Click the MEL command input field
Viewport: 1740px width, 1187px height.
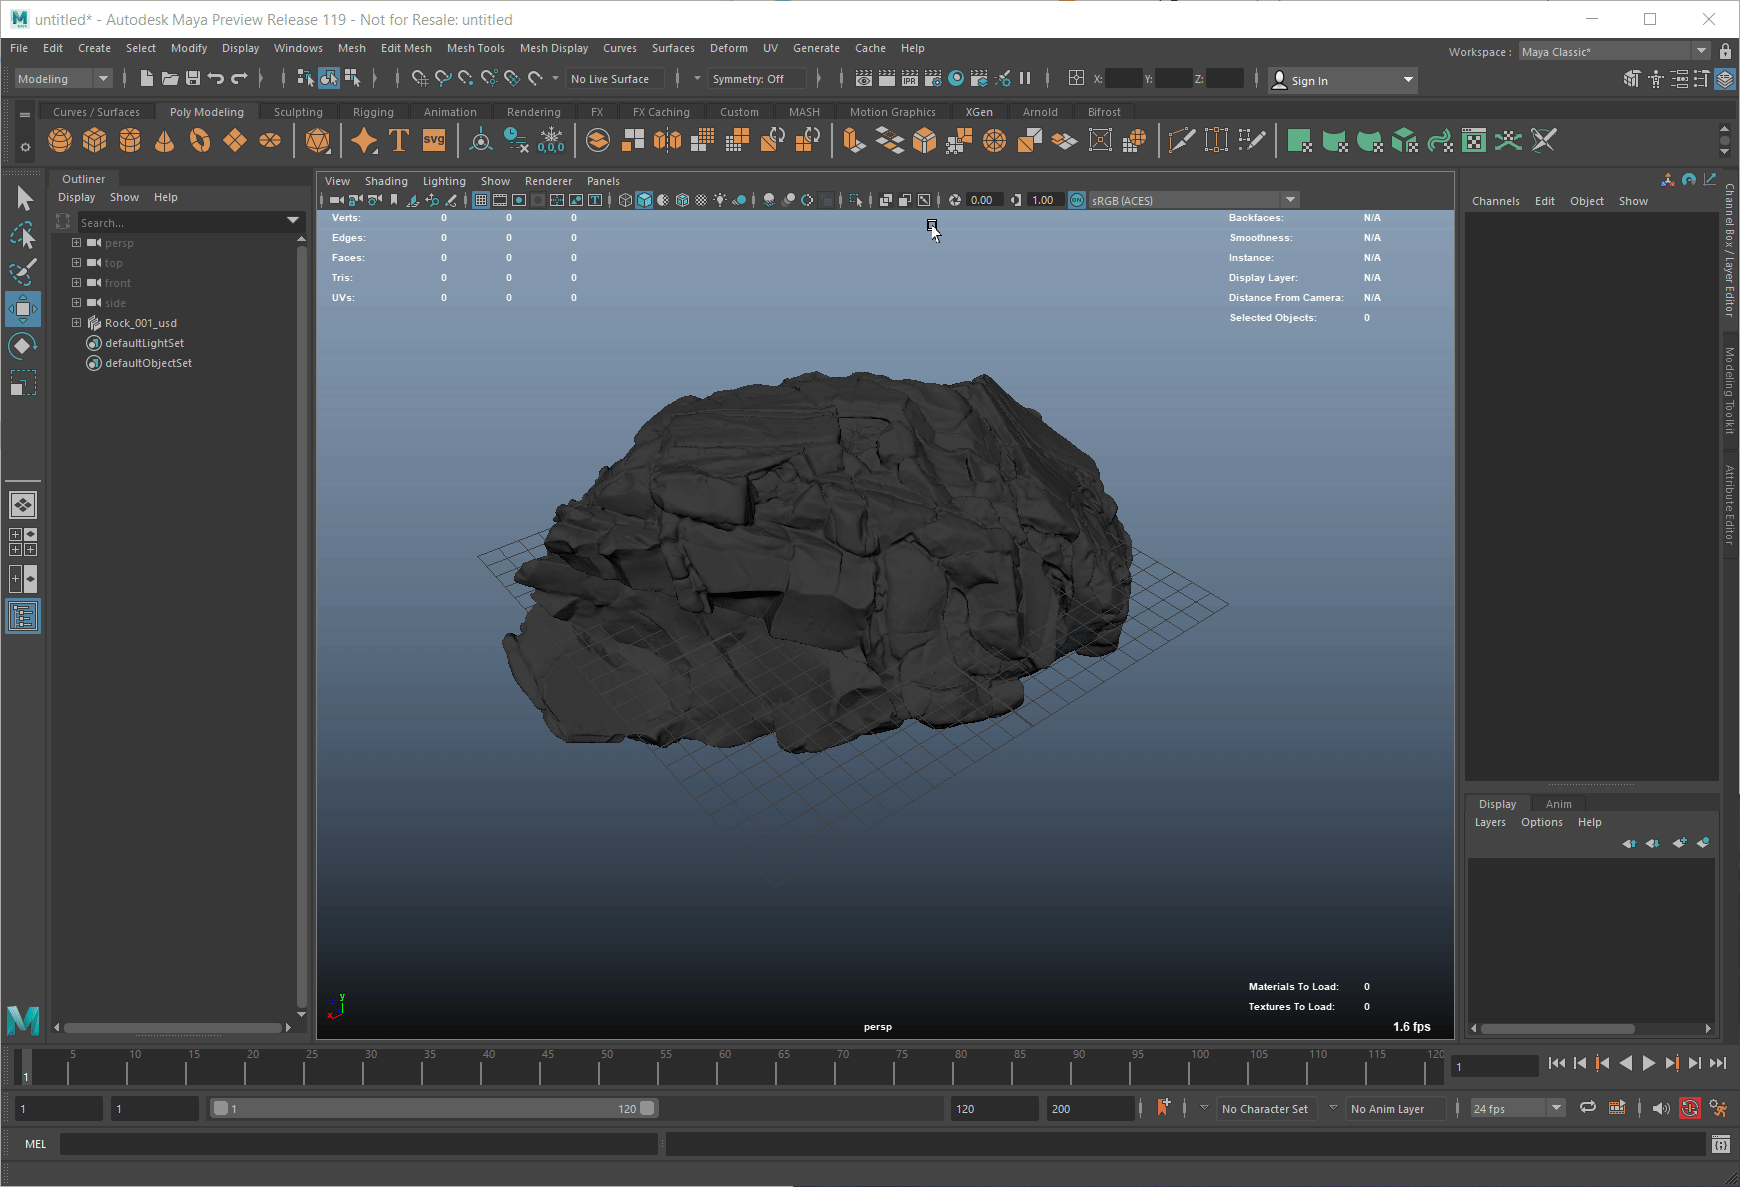tap(358, 1144)
